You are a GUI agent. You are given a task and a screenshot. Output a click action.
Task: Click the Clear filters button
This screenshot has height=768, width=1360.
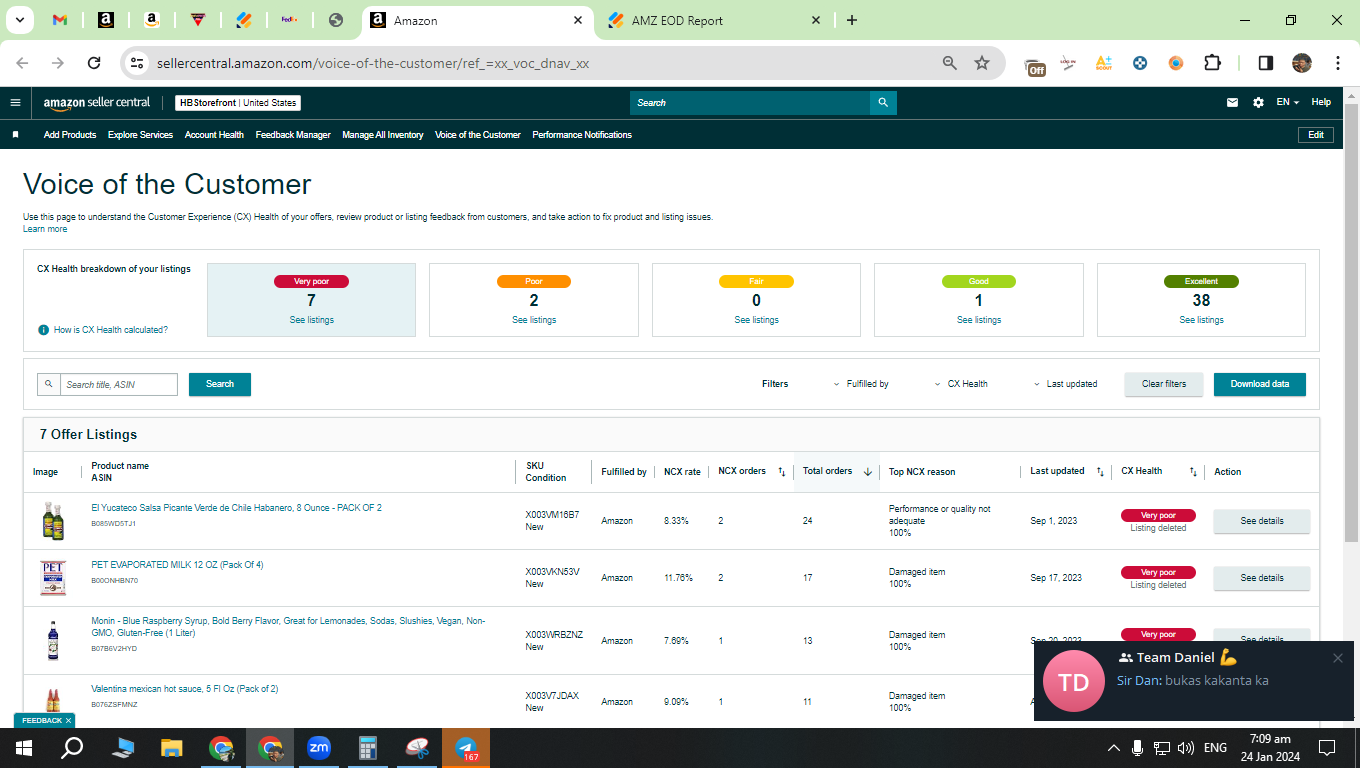tap(1164, 384)
